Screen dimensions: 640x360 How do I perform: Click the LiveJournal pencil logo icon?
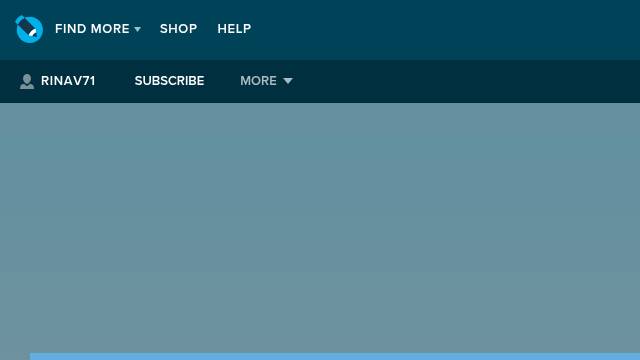(29, 29)
